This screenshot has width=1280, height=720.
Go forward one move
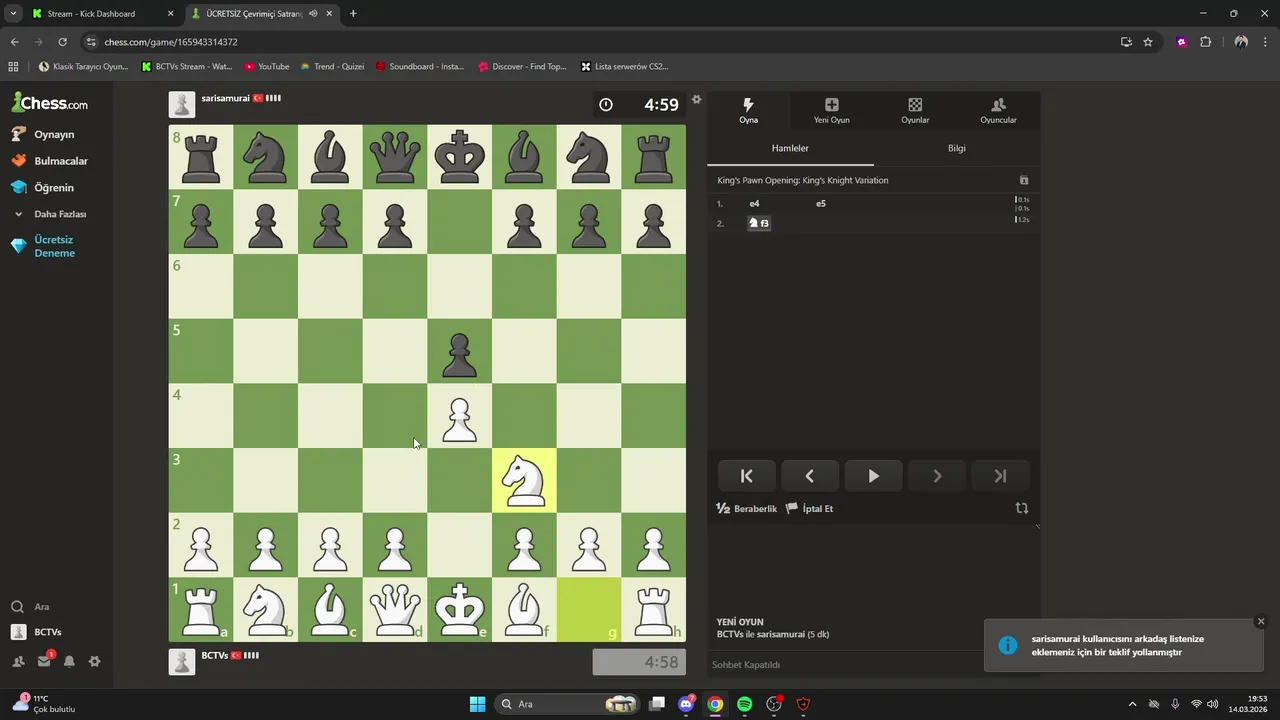pyautogui.click(x=937, y=476)
